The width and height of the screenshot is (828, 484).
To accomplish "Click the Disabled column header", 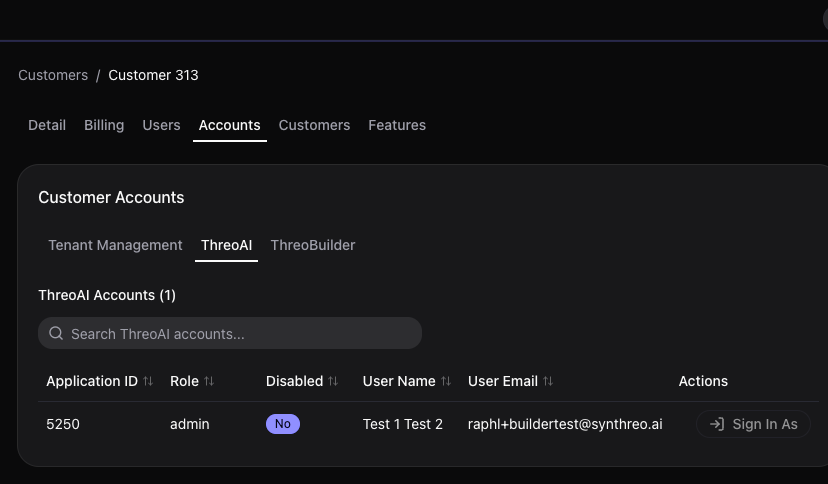I will coord(294,381).
